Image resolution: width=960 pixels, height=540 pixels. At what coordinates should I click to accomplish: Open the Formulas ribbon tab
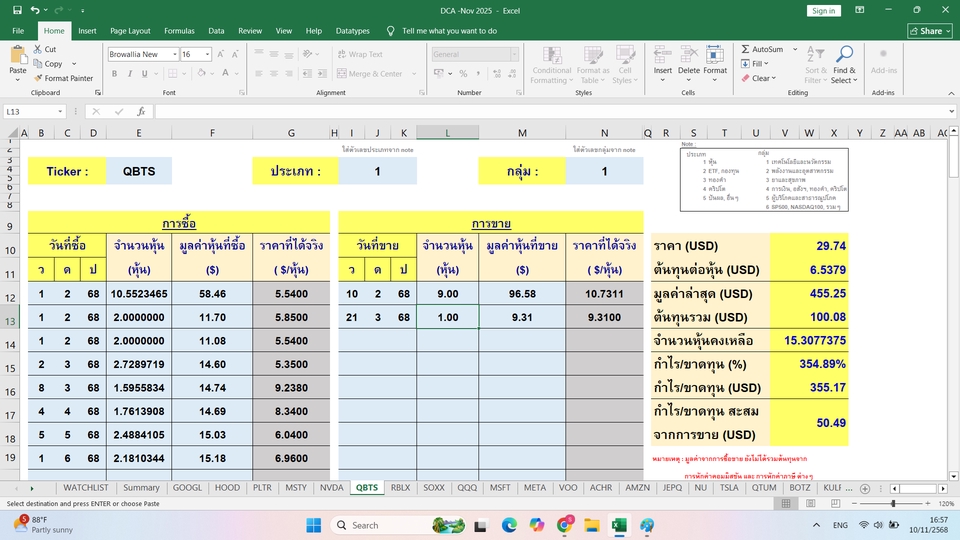coord(179,31)
